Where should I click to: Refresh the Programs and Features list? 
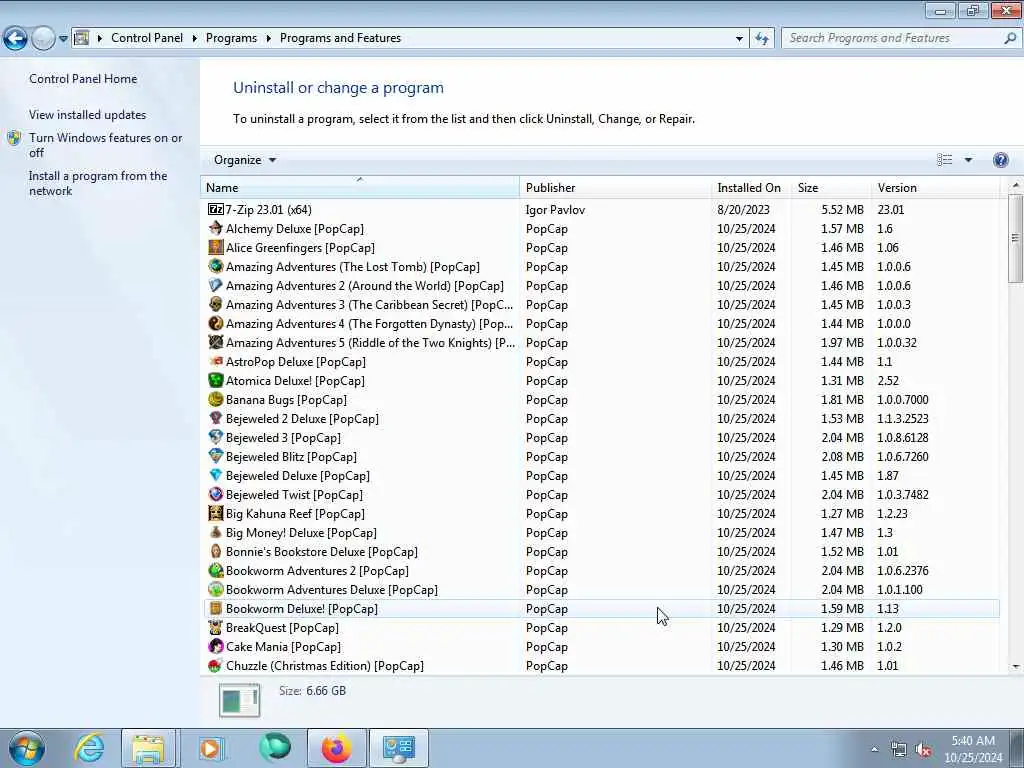pyautogui.click(x=761, y=39)
